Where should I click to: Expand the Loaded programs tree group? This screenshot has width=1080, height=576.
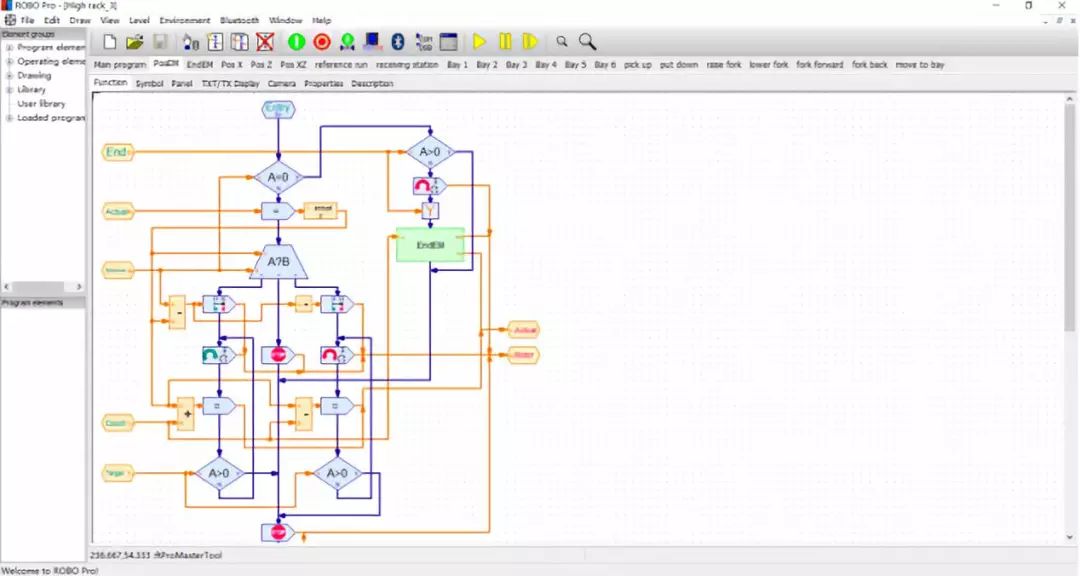[10, 118]
